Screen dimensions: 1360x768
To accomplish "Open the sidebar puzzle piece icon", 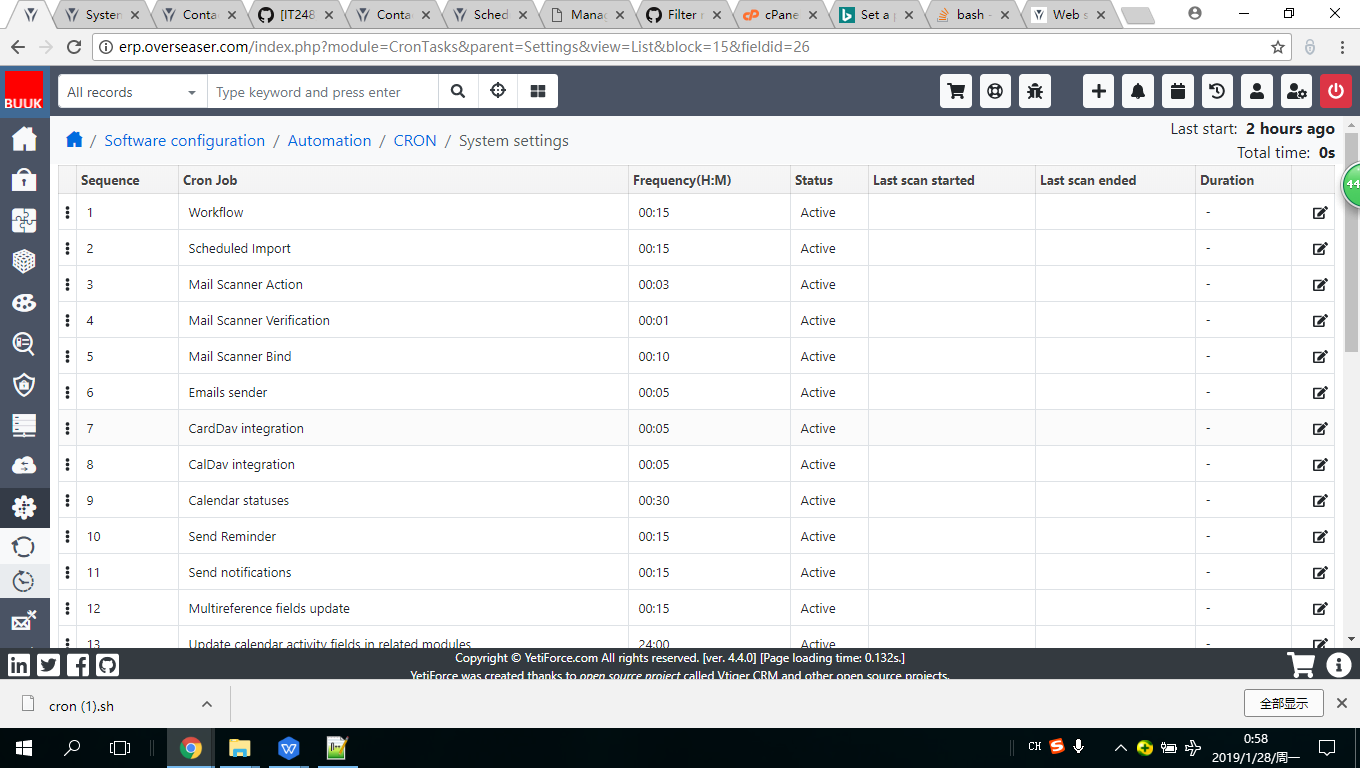I will 24,220.
